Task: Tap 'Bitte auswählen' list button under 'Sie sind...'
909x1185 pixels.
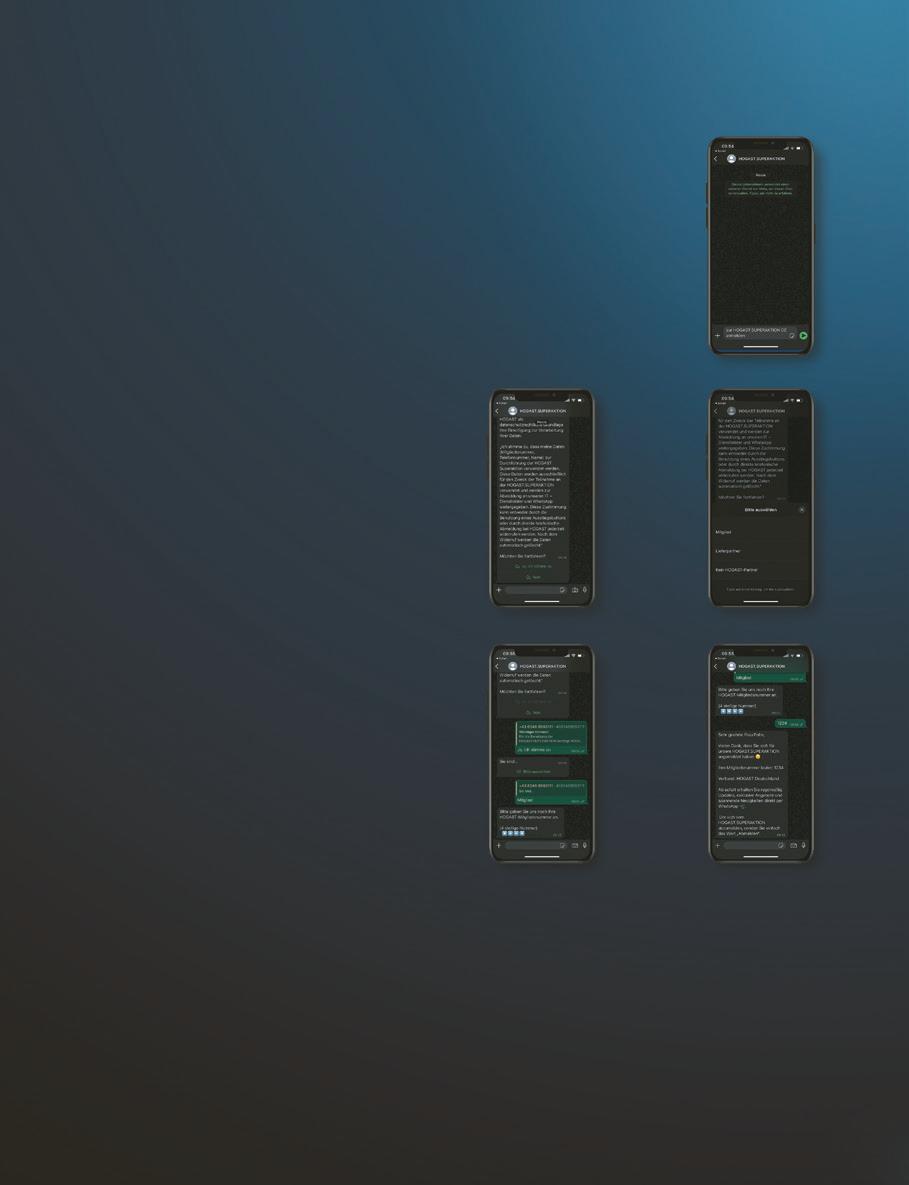Action: [x=533, y=772]
